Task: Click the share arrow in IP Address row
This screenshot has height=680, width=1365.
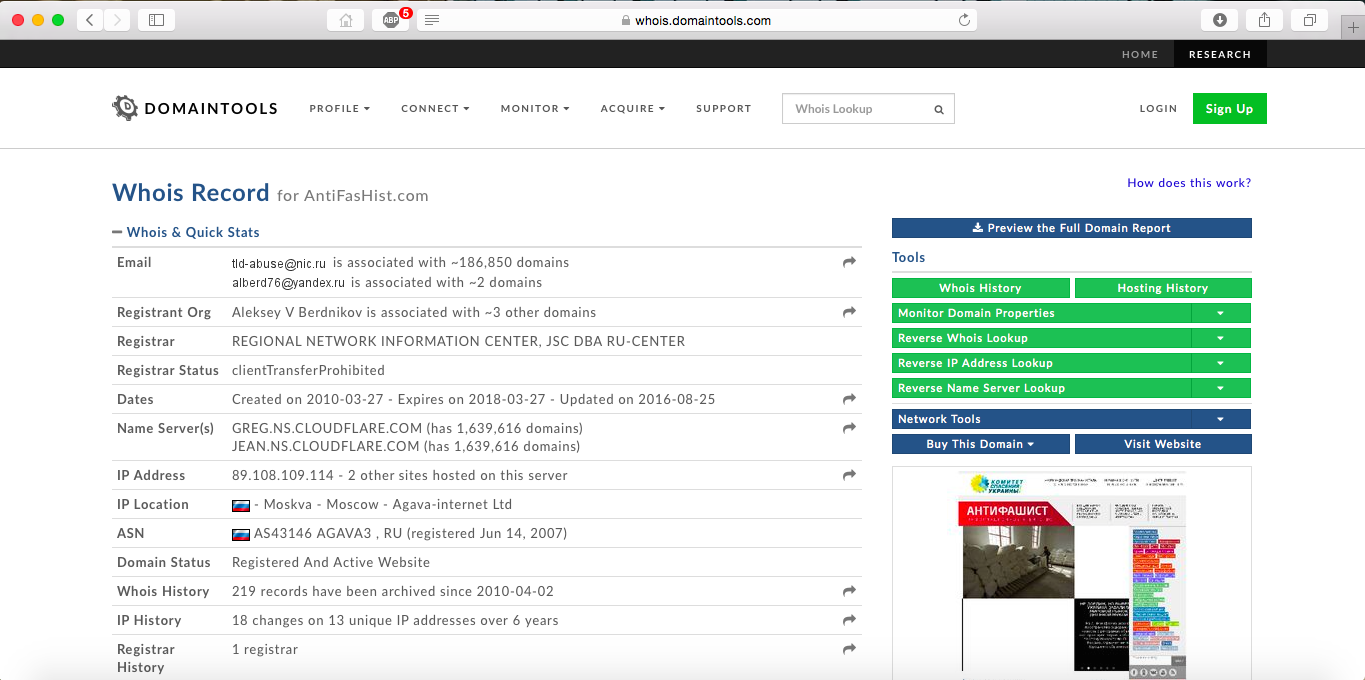Action: 849,475
